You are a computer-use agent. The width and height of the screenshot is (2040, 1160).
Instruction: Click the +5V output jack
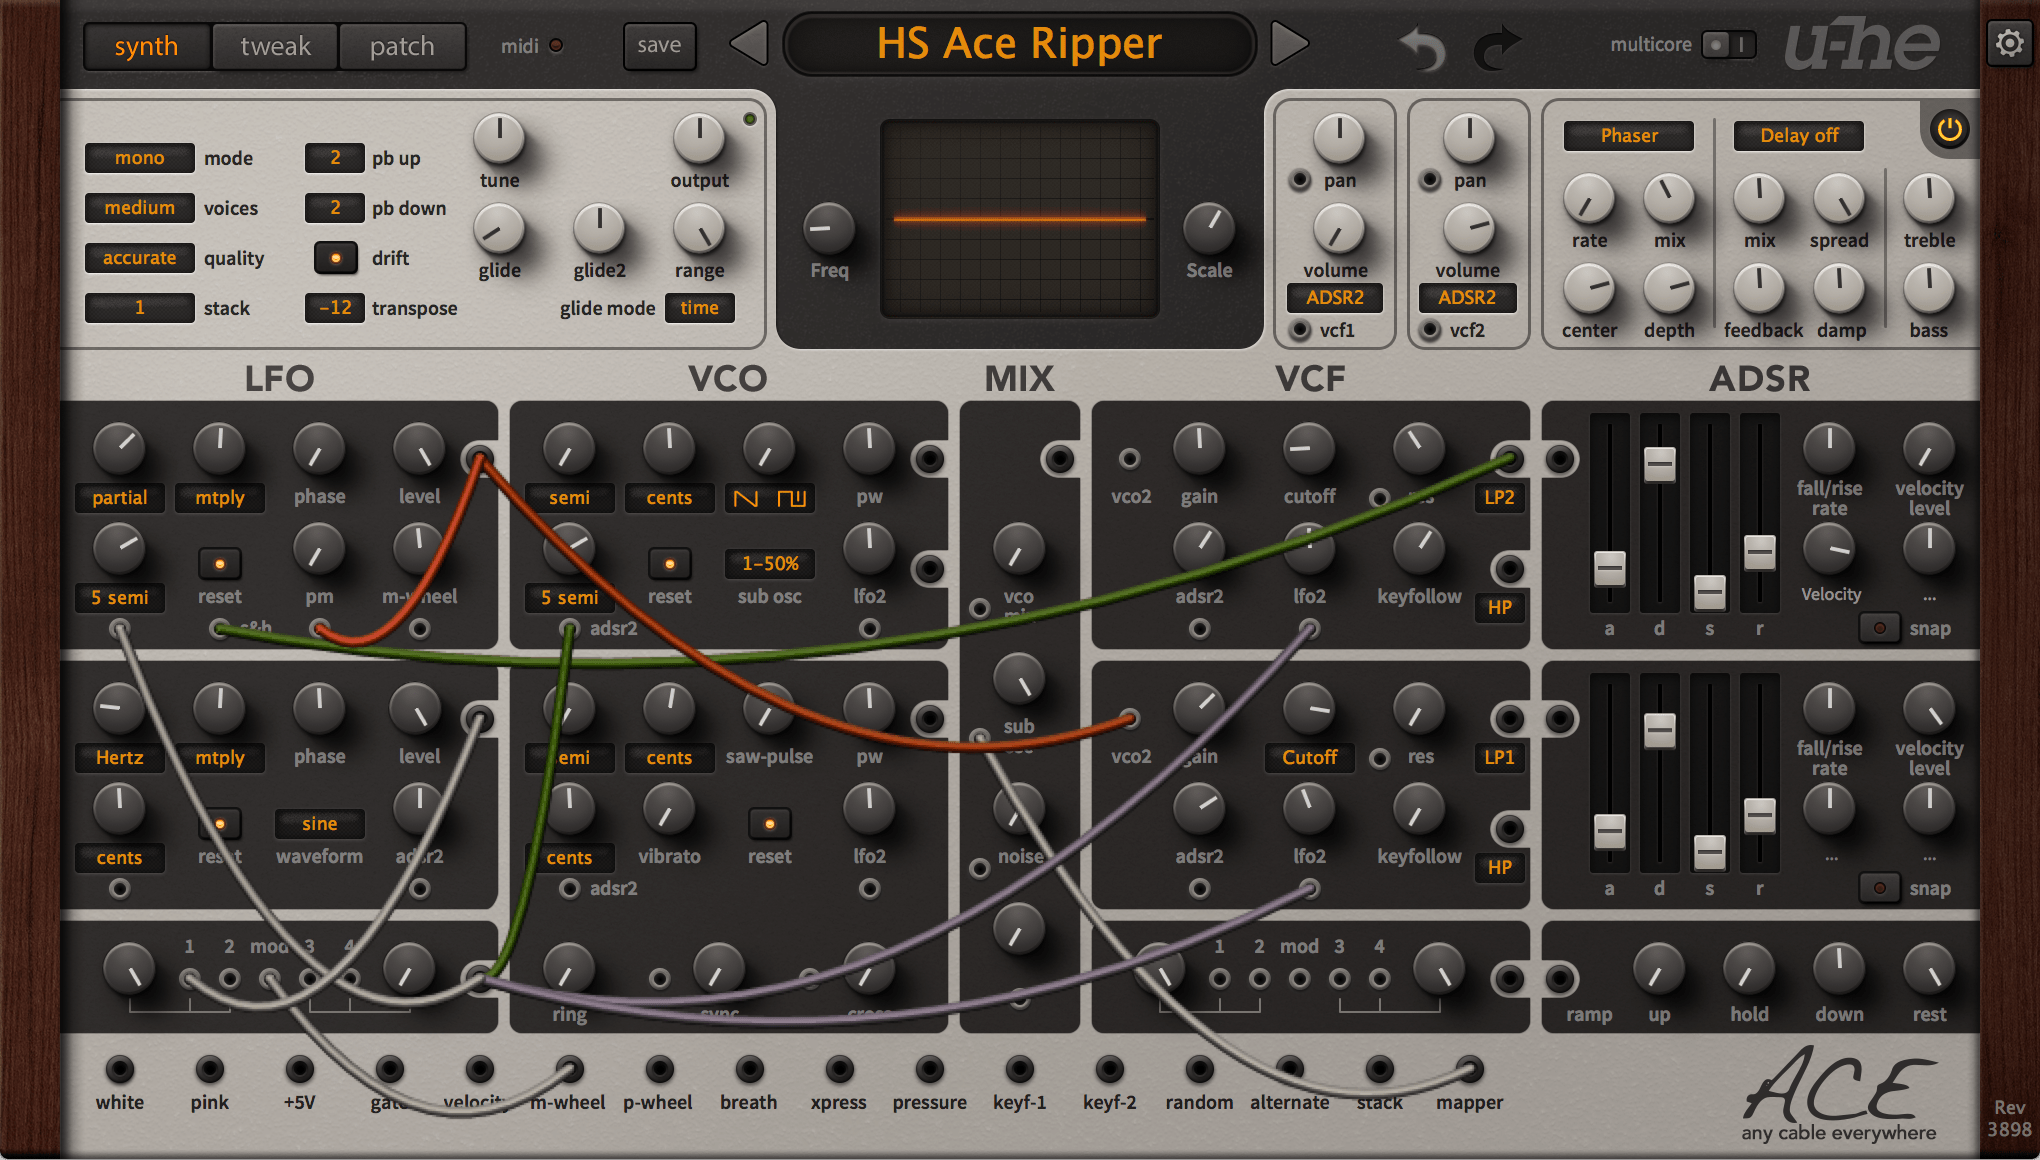tap(299, 1069)
